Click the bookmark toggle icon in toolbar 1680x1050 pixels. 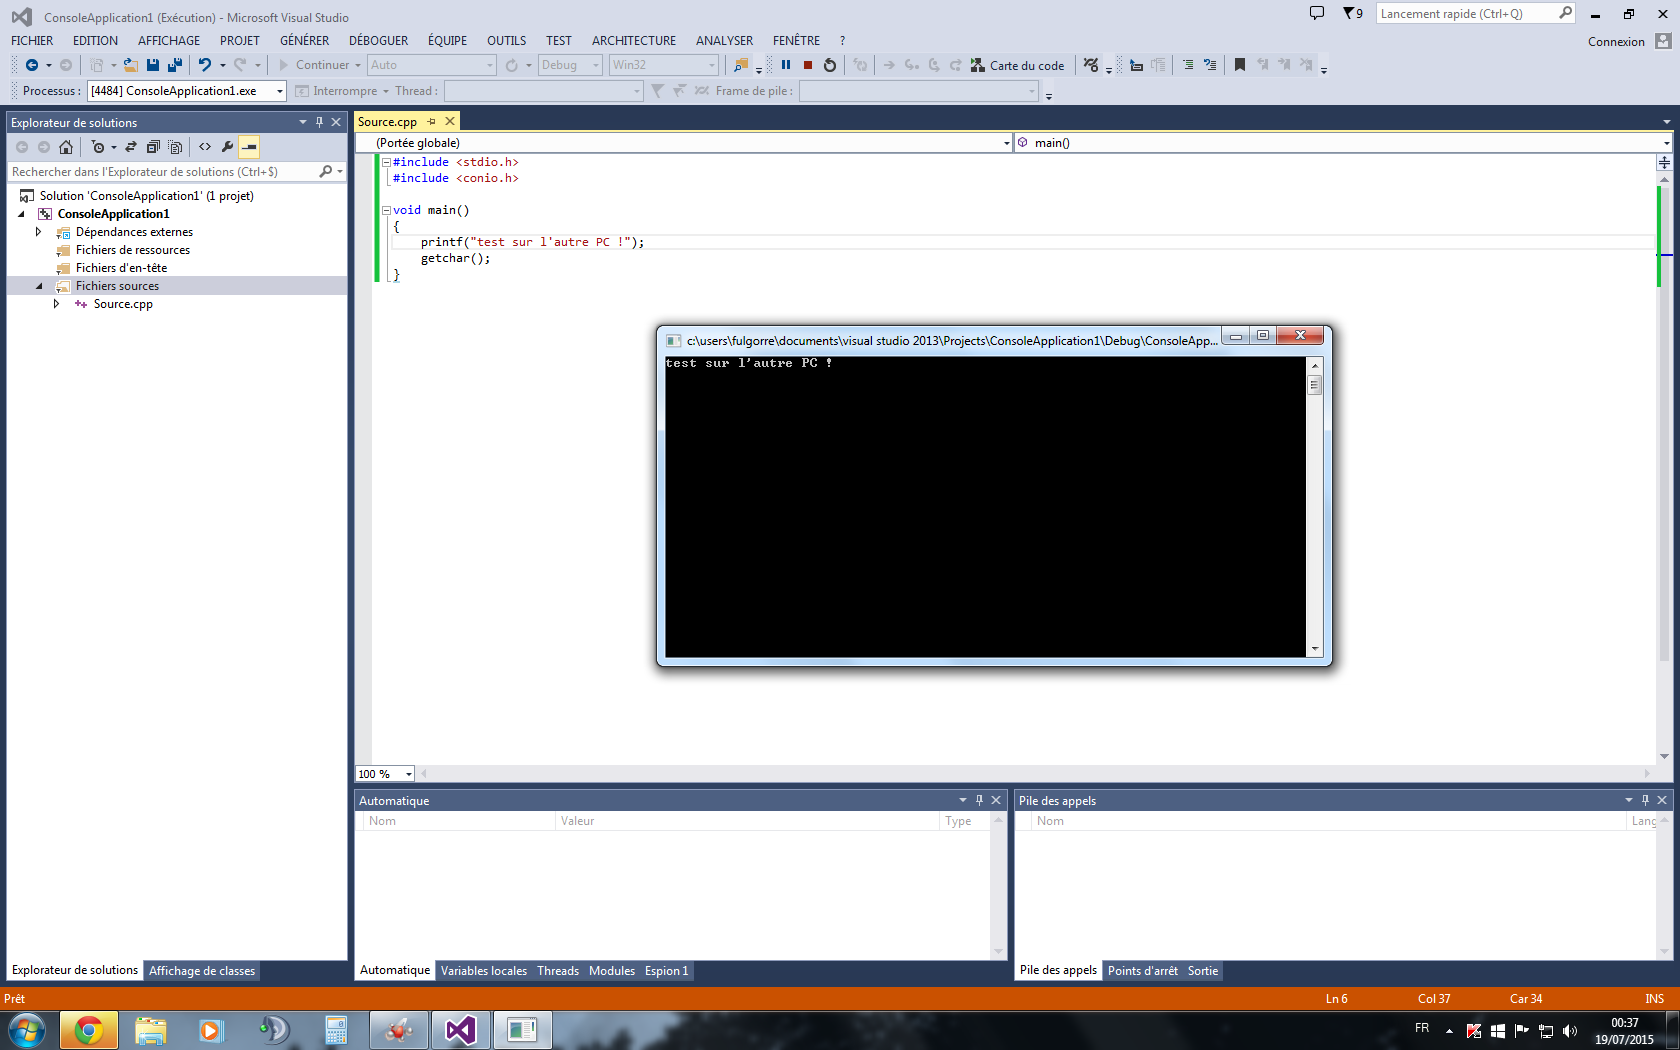1240,65
